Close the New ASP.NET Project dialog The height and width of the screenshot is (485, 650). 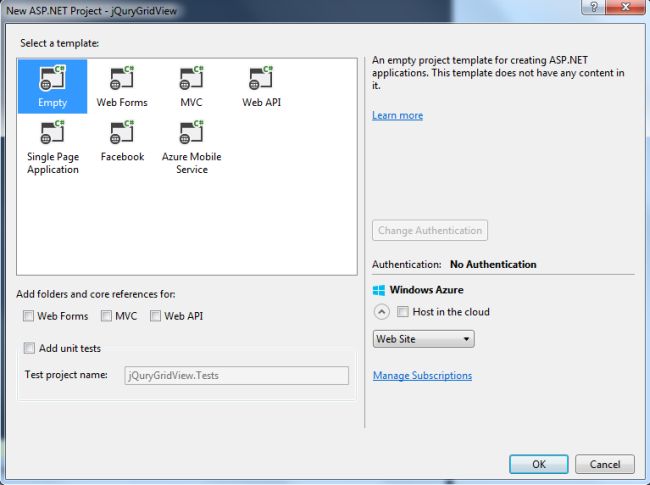point(626,7)
